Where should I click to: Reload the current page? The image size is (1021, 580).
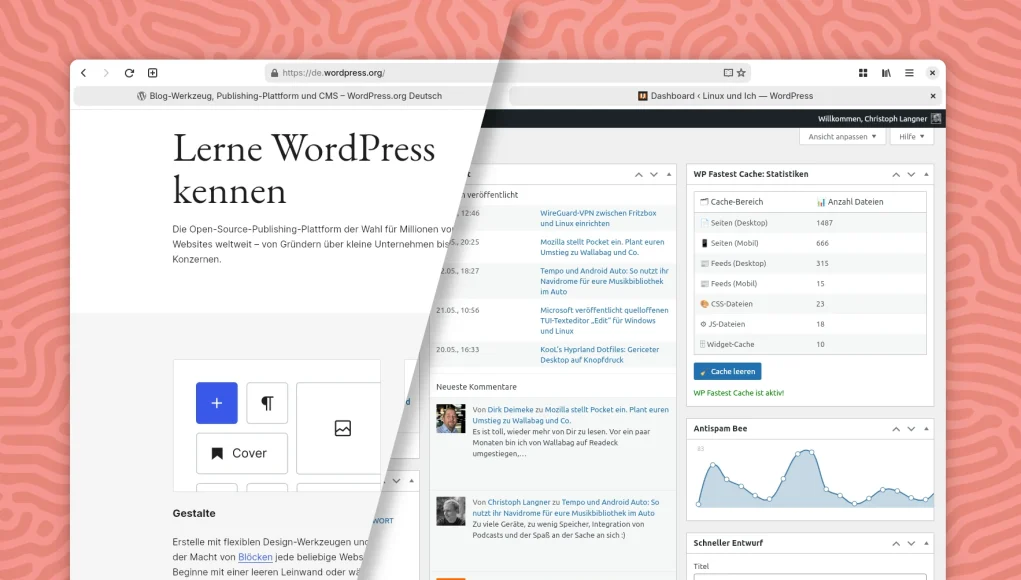[x=129, y=73]
